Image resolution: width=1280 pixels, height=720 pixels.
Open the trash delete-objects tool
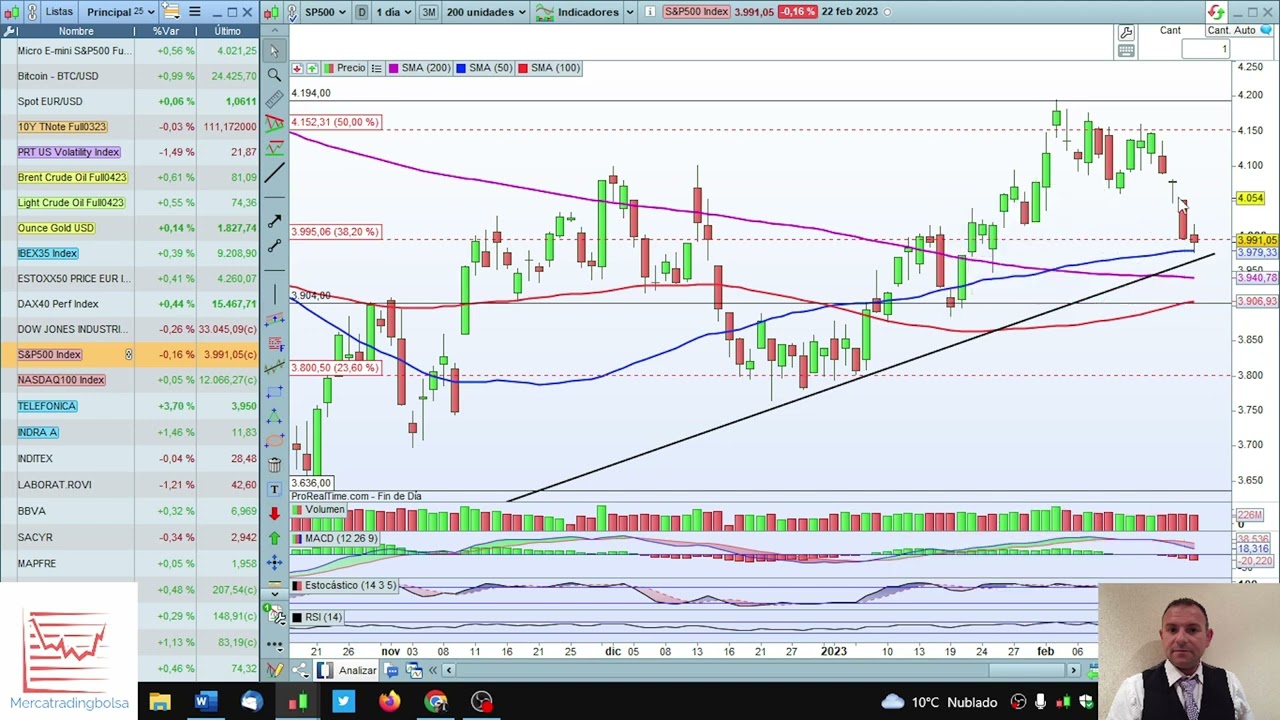[274, 465]
